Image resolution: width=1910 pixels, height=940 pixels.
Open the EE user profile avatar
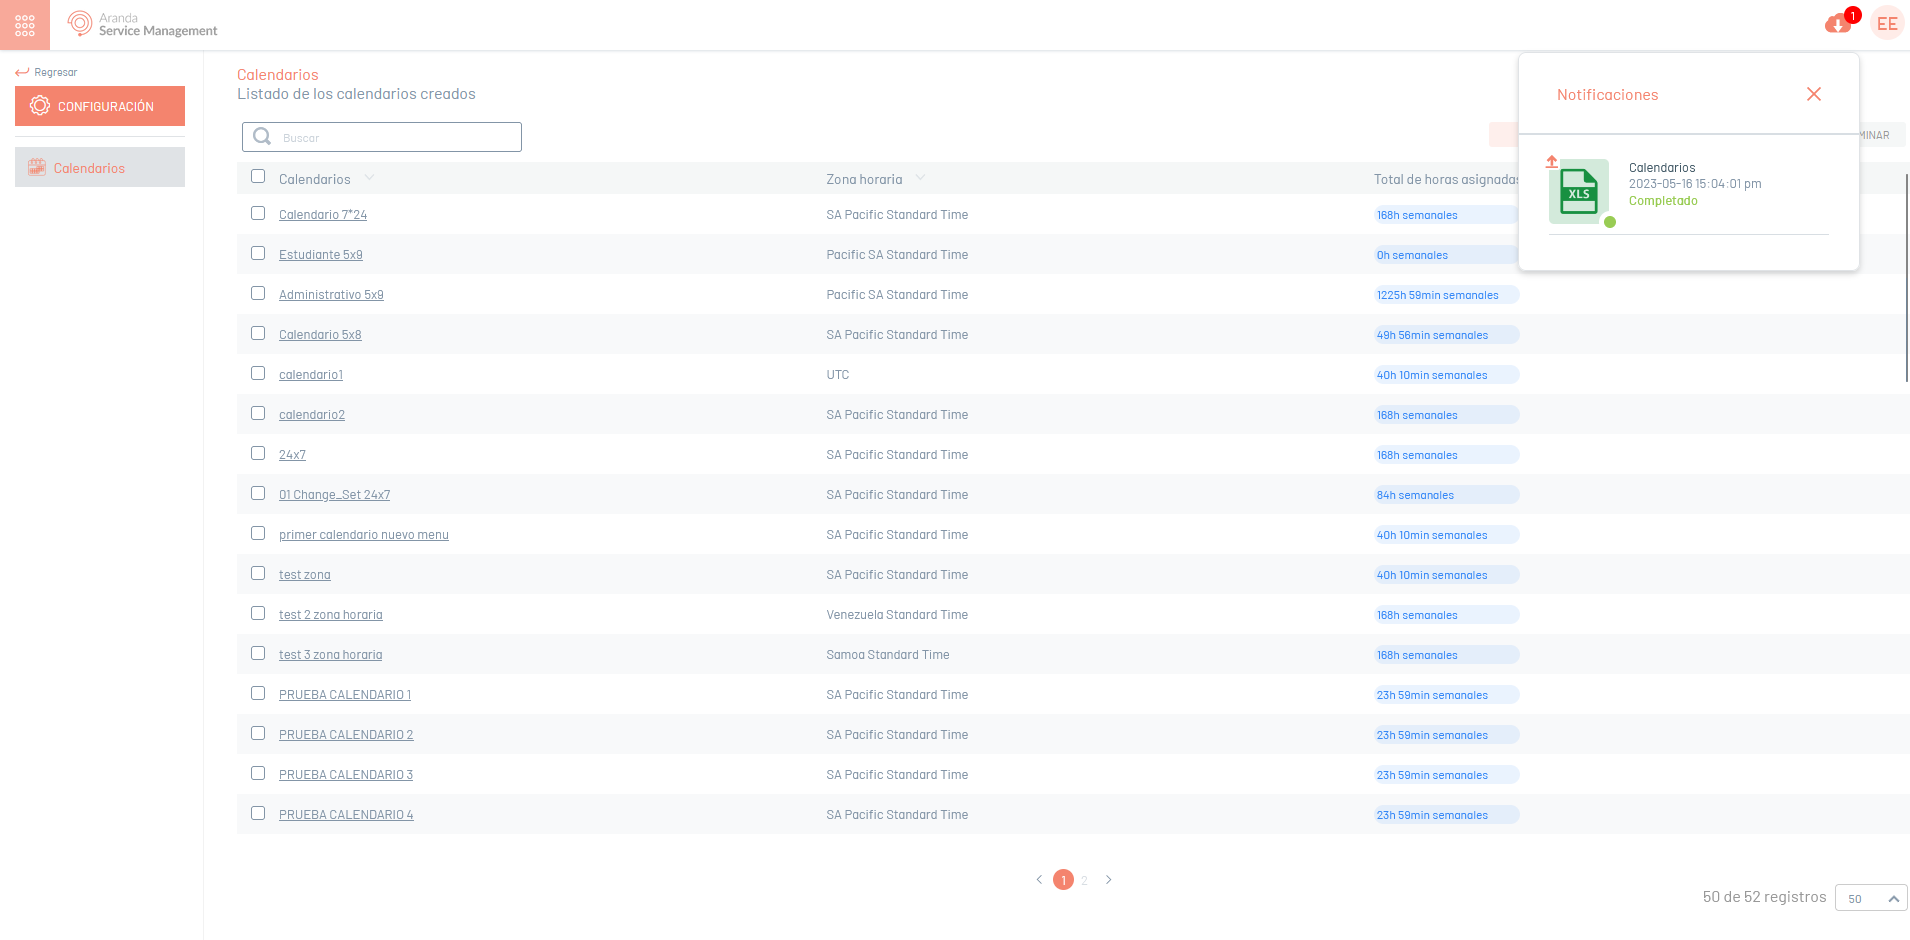pos(1887,24)
